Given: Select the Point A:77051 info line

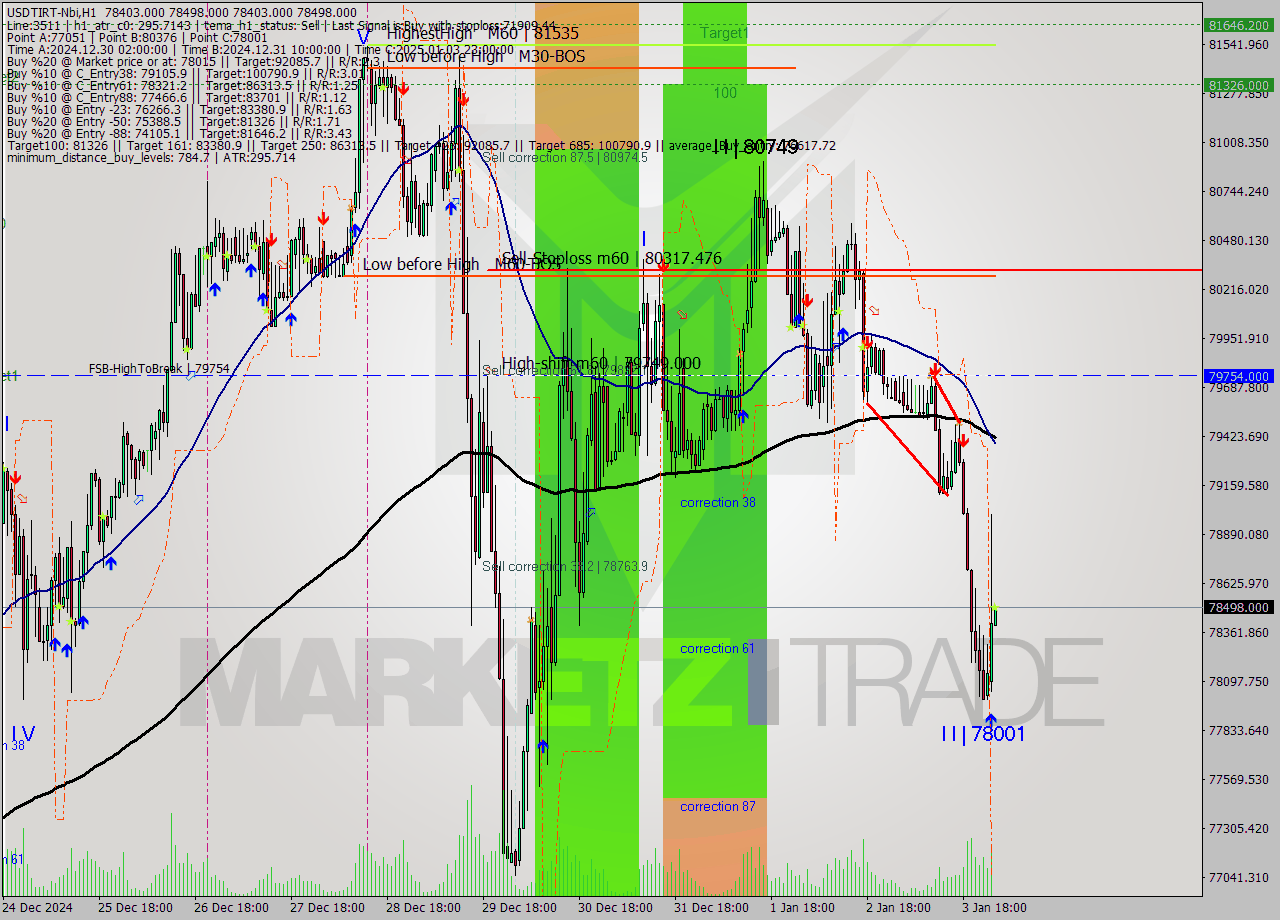Looking at the screenshot, I should point(137,37).
